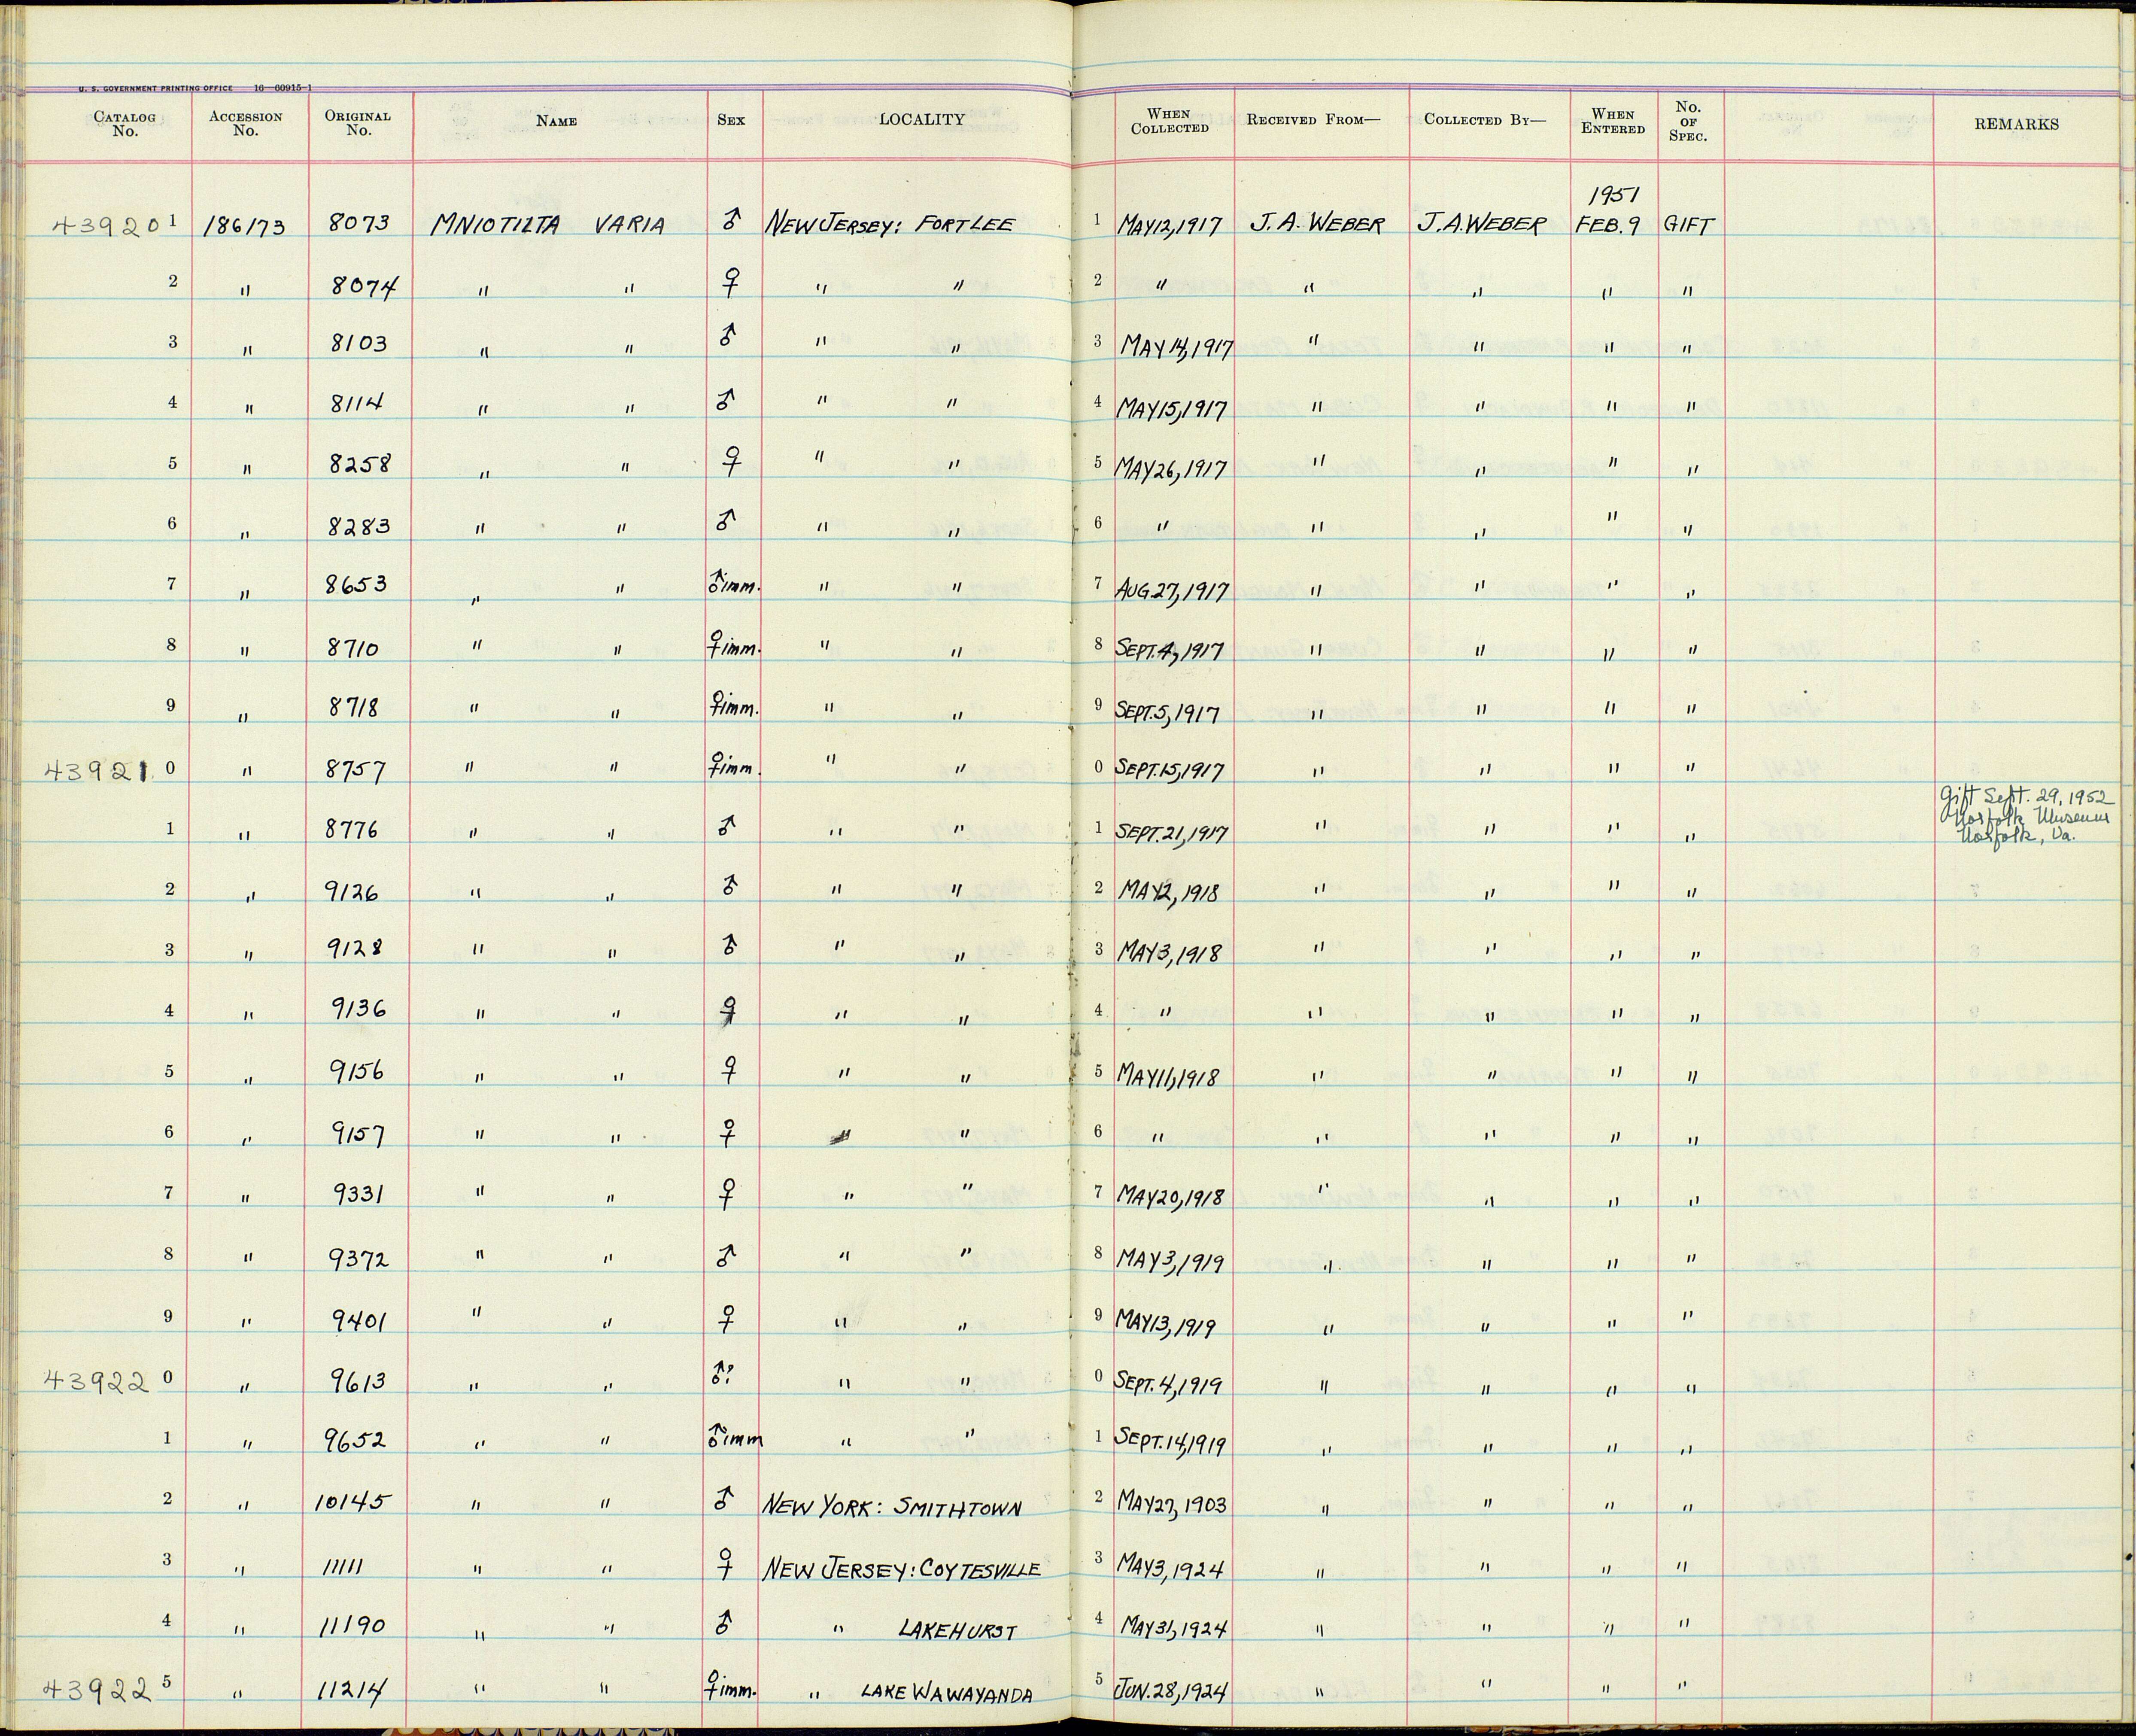Image resolution: width=2136 pixels, height=1736 pixels.
Task: Click collection date 'May 12, 1917'
Action: (x=1169, y=226)
